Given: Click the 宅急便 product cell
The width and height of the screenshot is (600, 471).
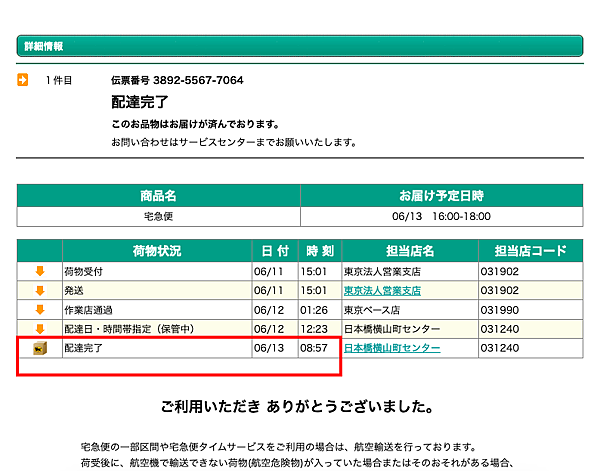Looking at the screenshot, I should [x=158, y=217].
